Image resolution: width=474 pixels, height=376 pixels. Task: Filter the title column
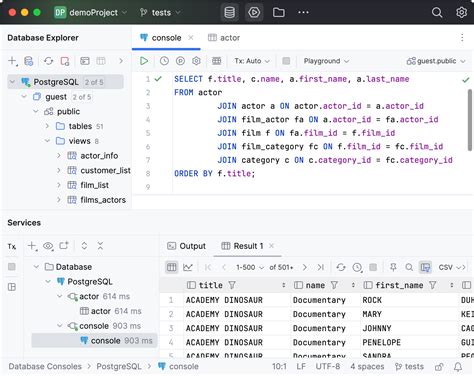tap(232, 285)
